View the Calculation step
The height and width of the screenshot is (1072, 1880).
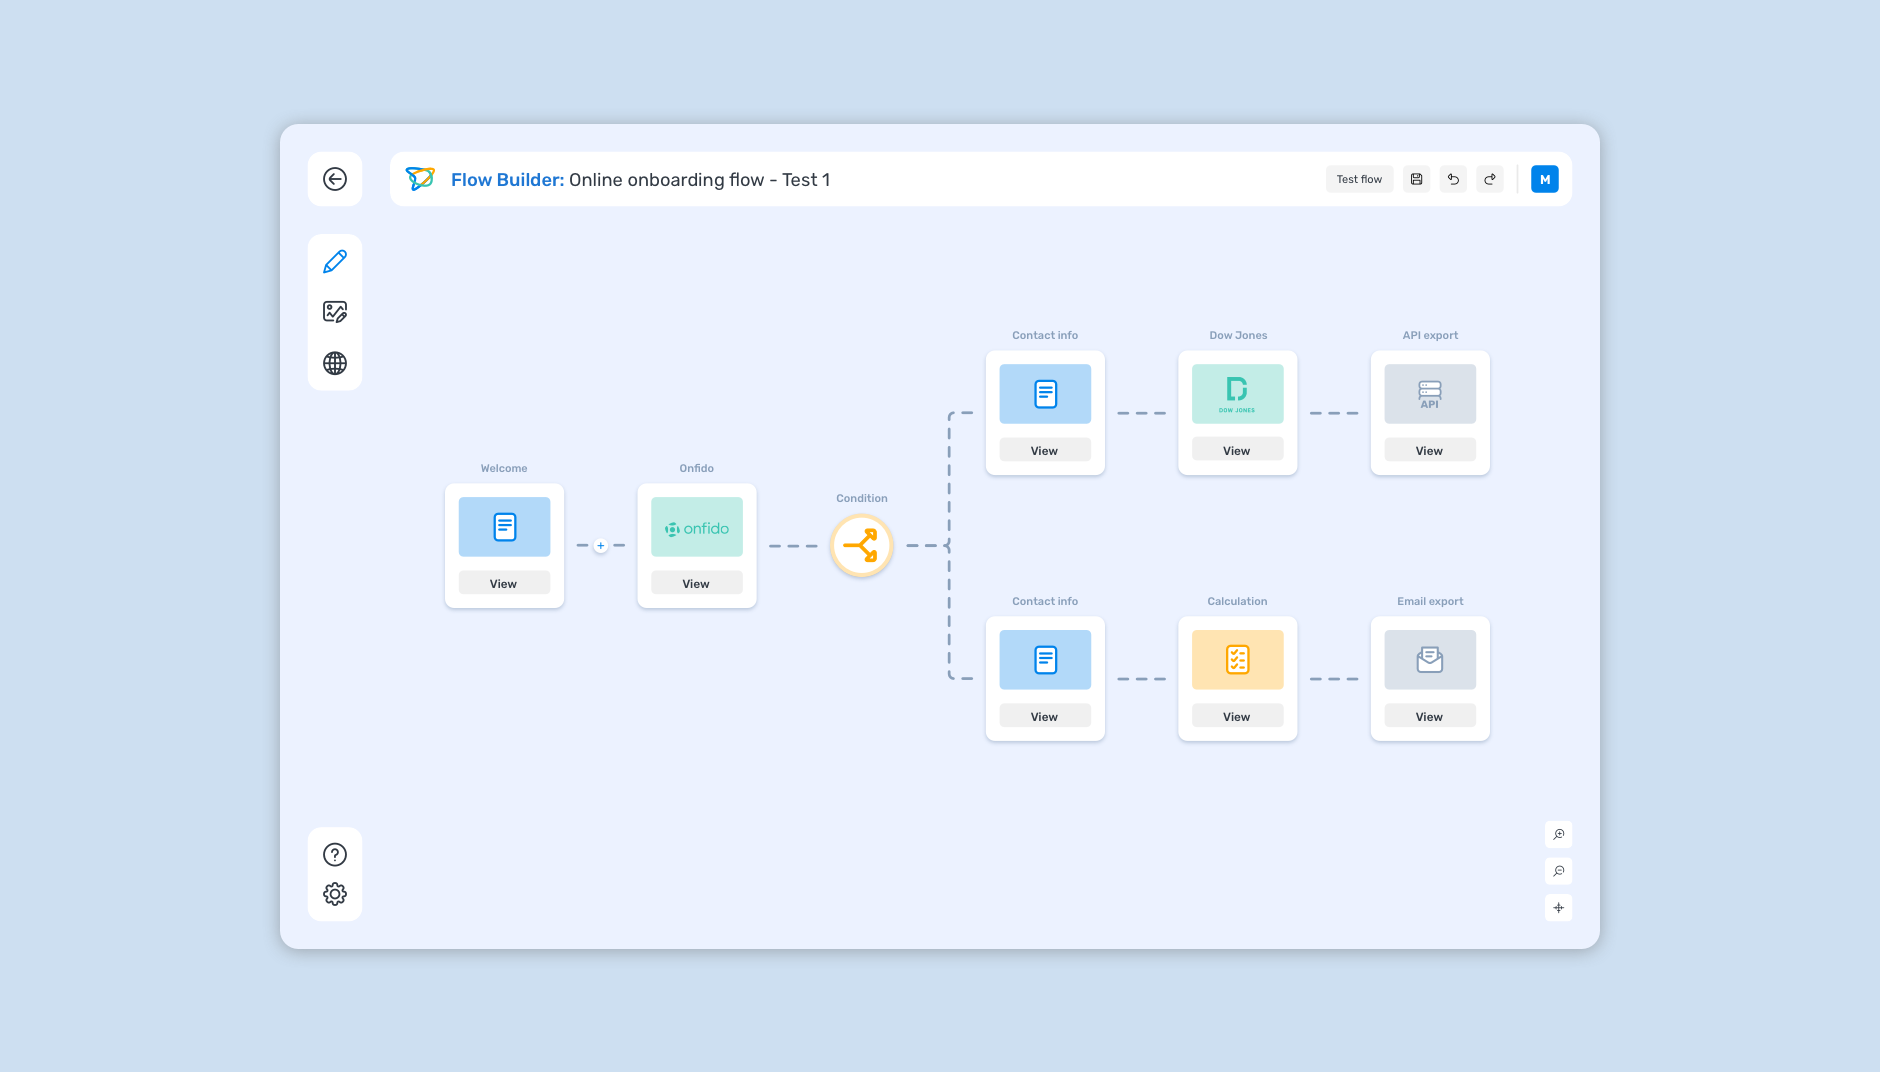(1237, 716)
